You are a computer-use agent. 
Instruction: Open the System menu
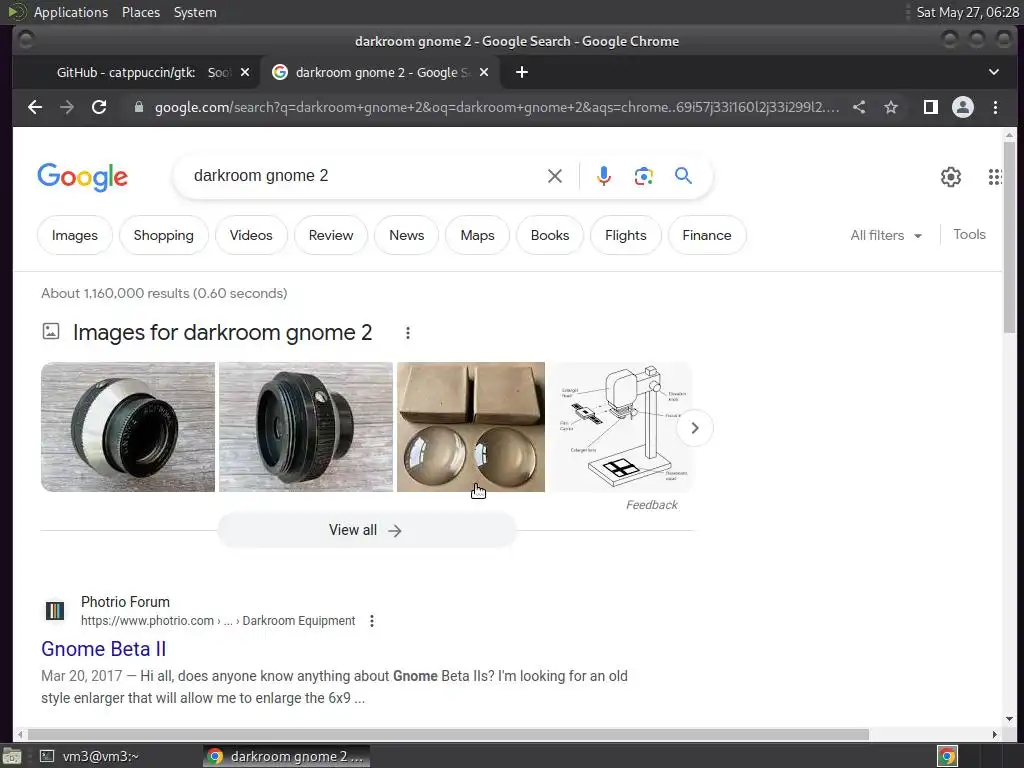click(x=195, y=12)
